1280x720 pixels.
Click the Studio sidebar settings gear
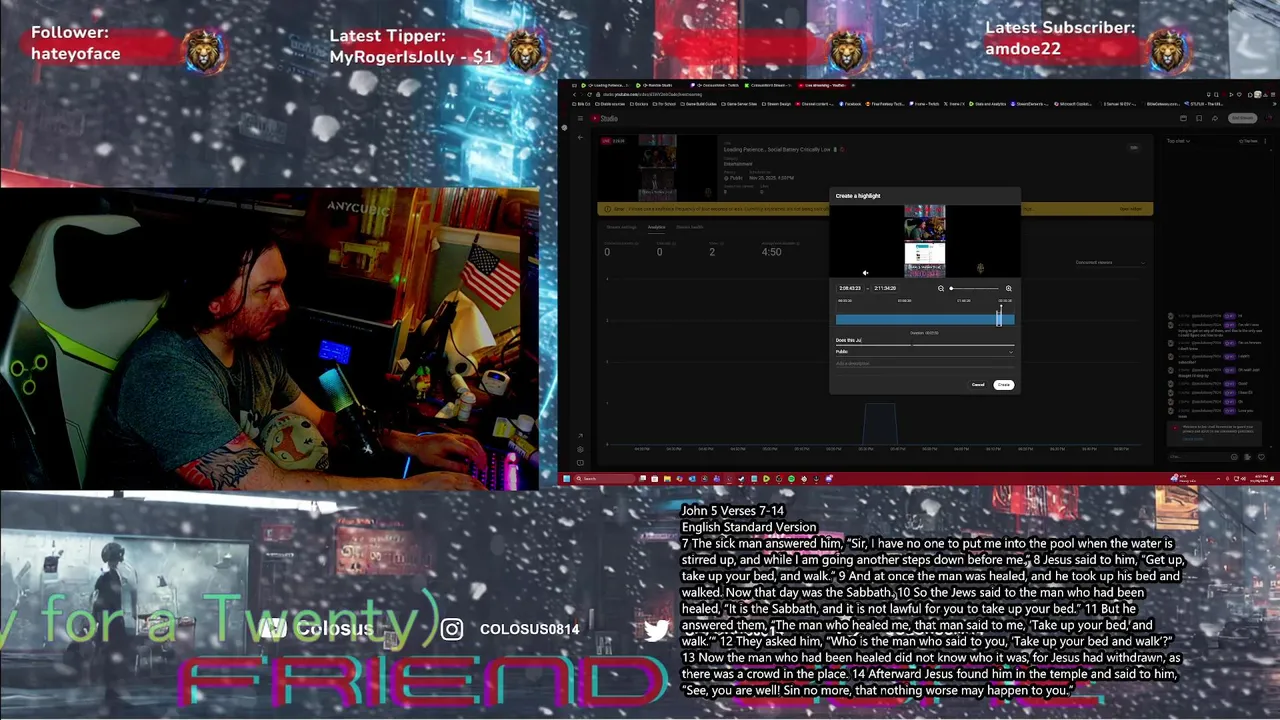pyautogui.click(x=580, y=449)
